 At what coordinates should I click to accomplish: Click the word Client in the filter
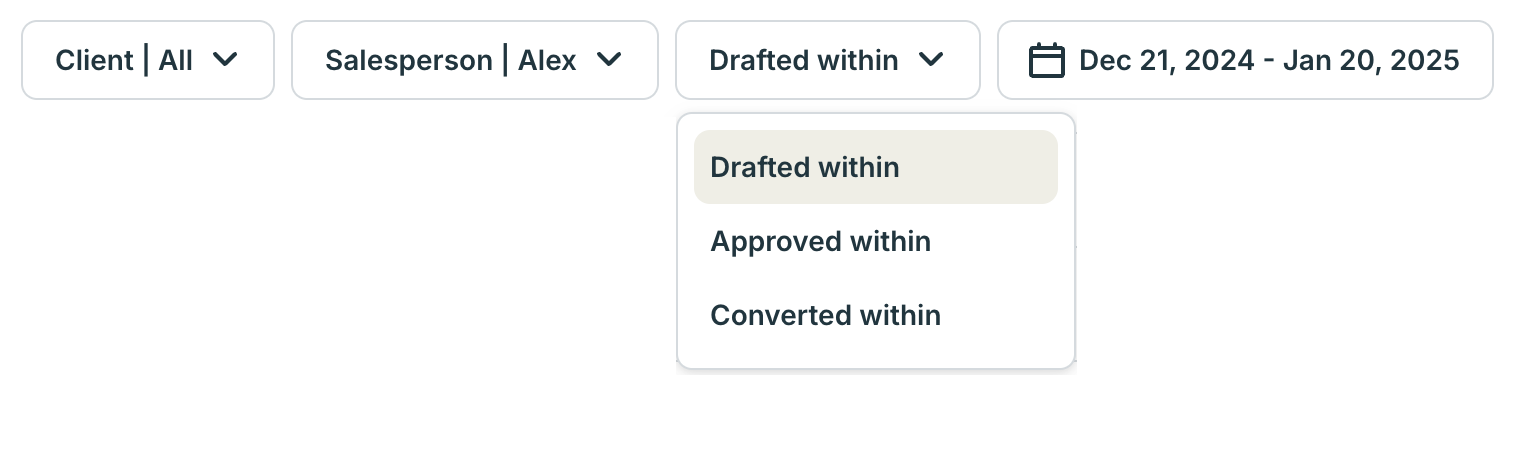tap(94, 61)
